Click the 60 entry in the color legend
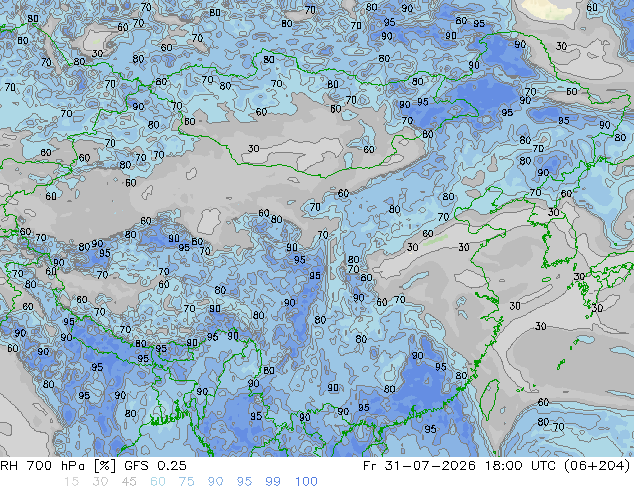The height and width of the screenshot is (490, 634). (158, 482)
